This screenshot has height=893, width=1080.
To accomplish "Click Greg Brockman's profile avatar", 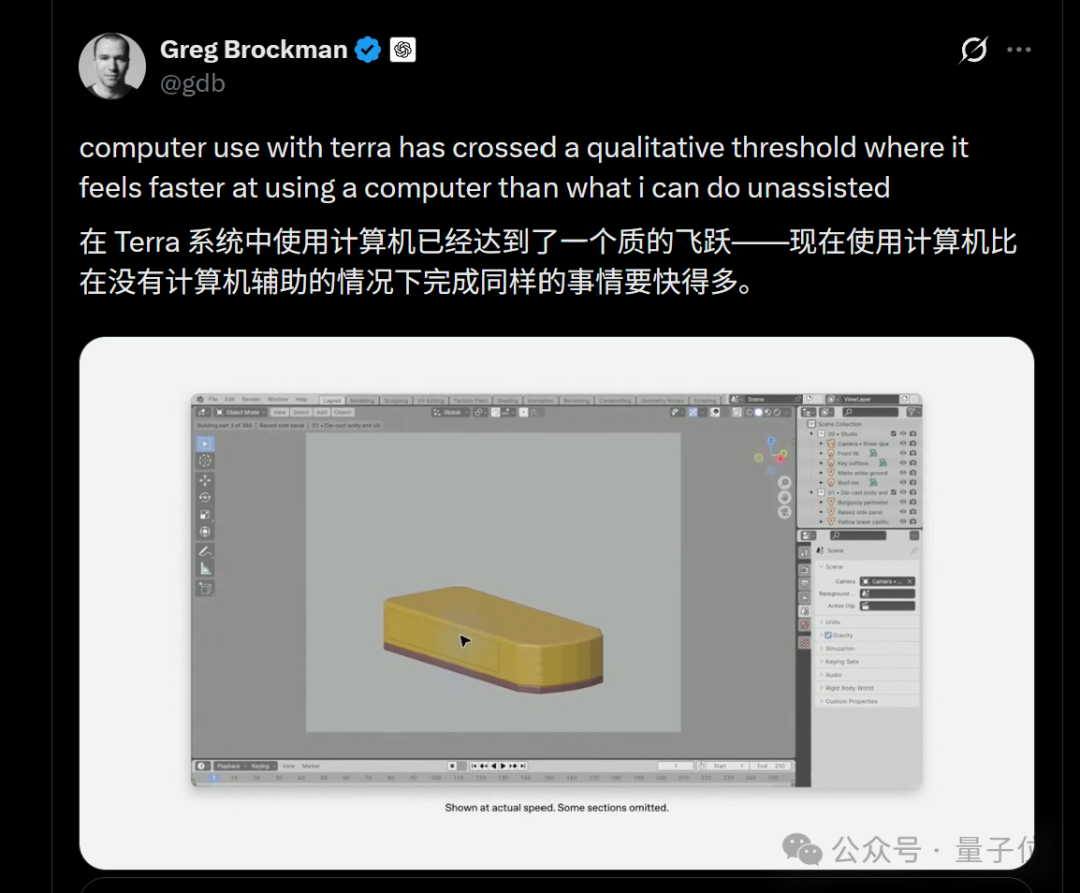I will click(x=112, y=66).
